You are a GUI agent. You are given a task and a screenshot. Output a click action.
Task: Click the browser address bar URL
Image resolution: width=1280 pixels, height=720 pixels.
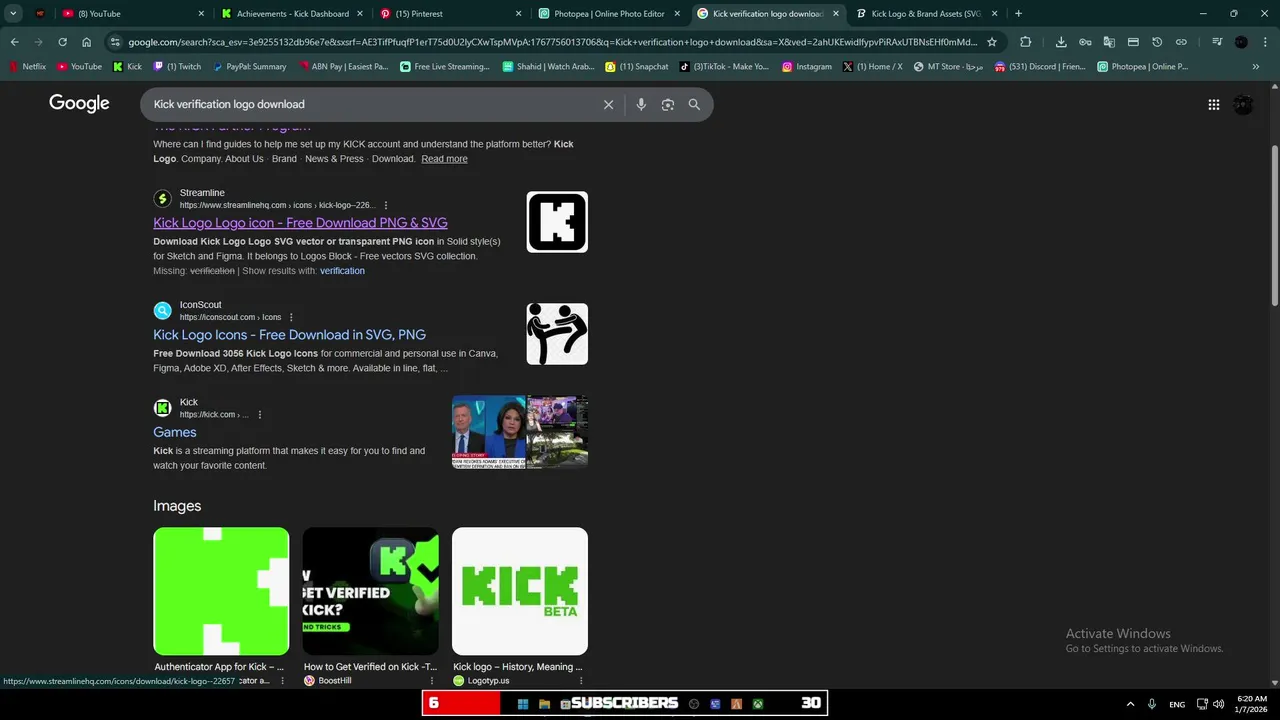(x=552, y=42)
